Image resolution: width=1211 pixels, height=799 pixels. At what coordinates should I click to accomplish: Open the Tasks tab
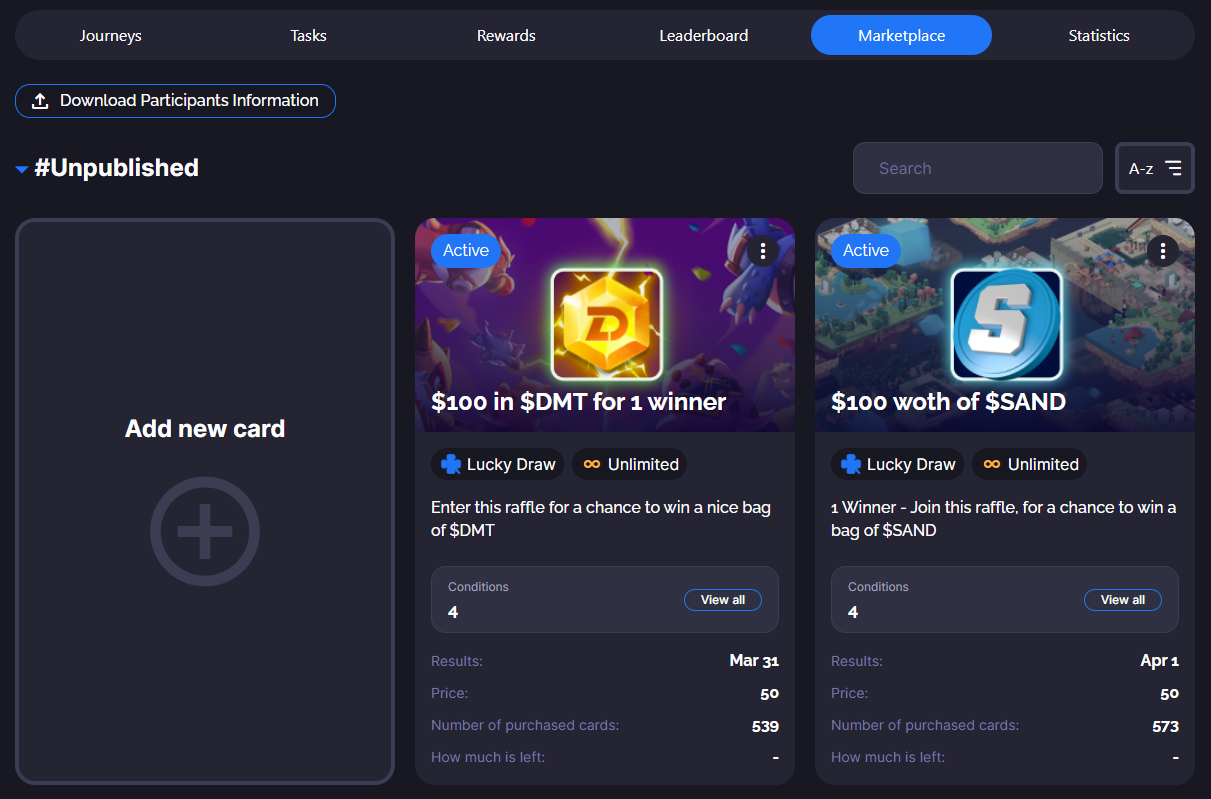click(309, 35)
